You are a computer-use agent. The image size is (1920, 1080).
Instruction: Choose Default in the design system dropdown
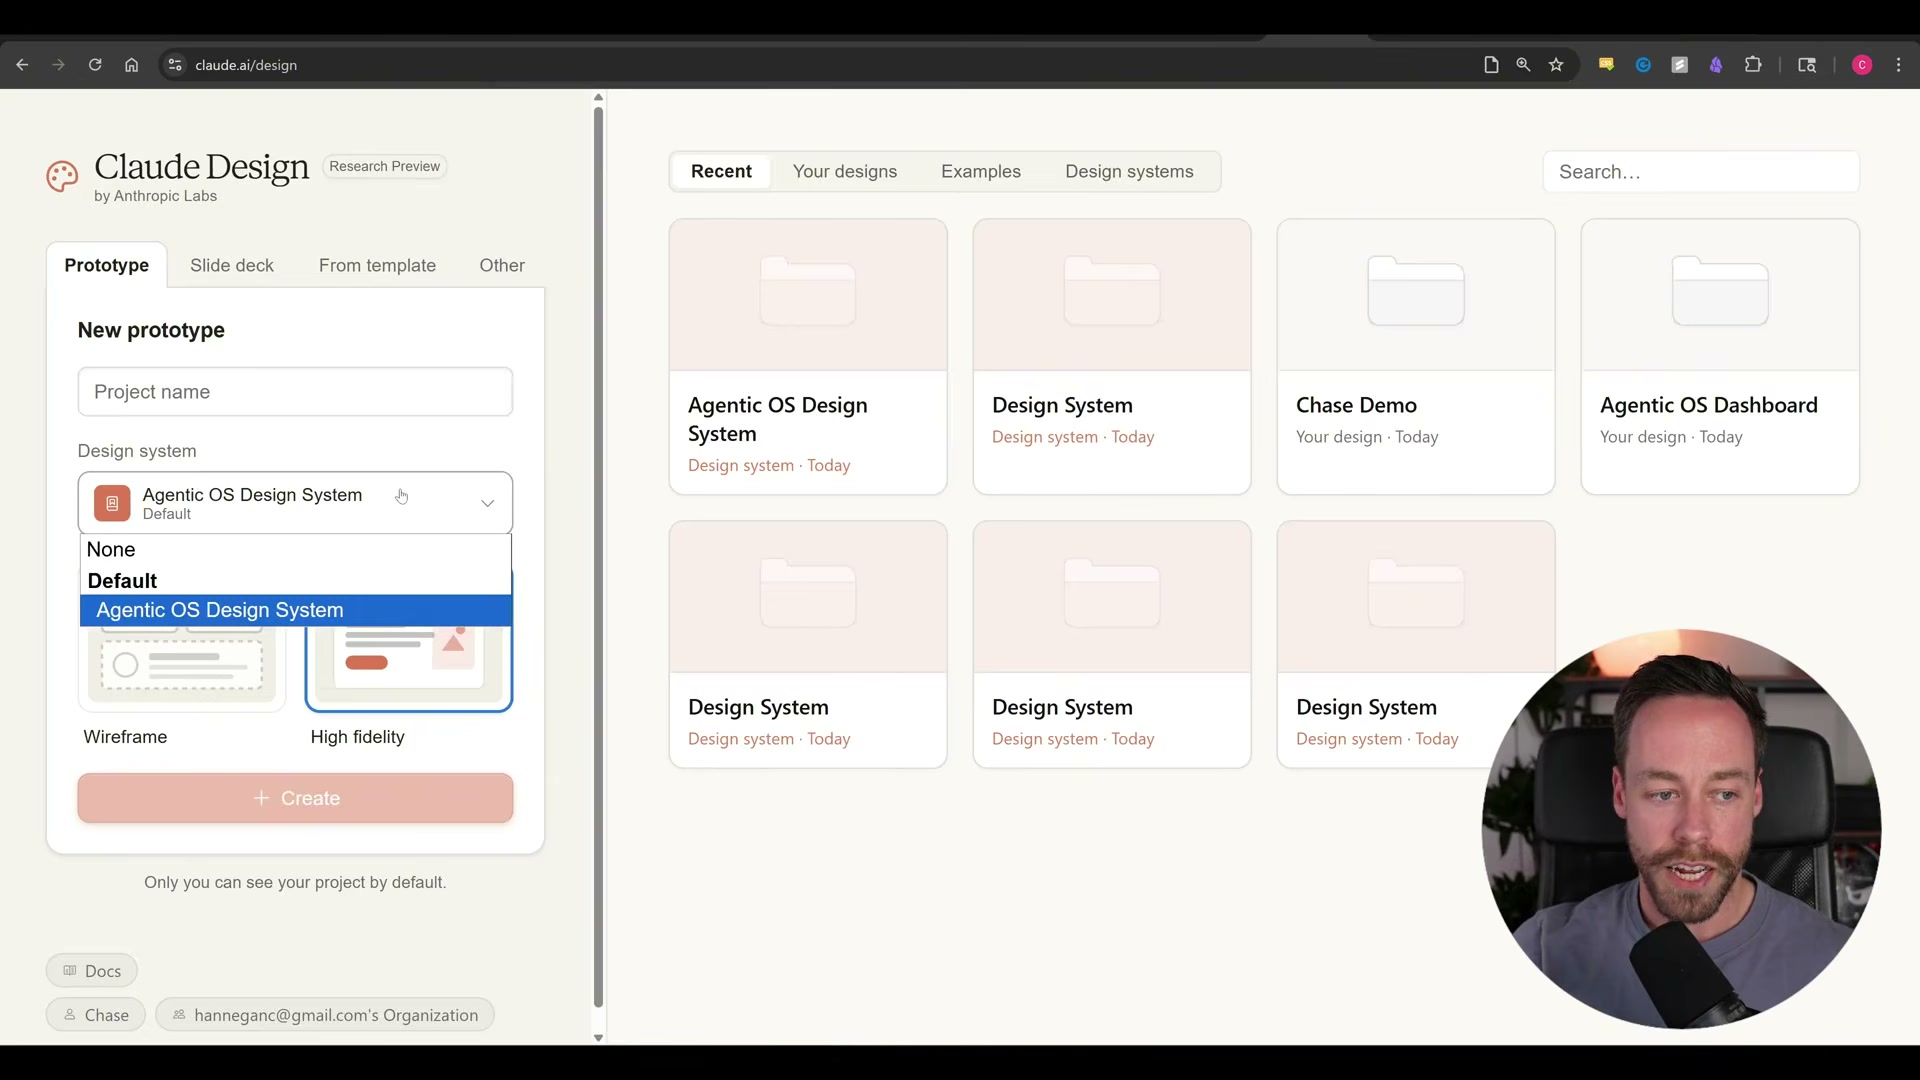pyautogui.click(x=122, y=580)
